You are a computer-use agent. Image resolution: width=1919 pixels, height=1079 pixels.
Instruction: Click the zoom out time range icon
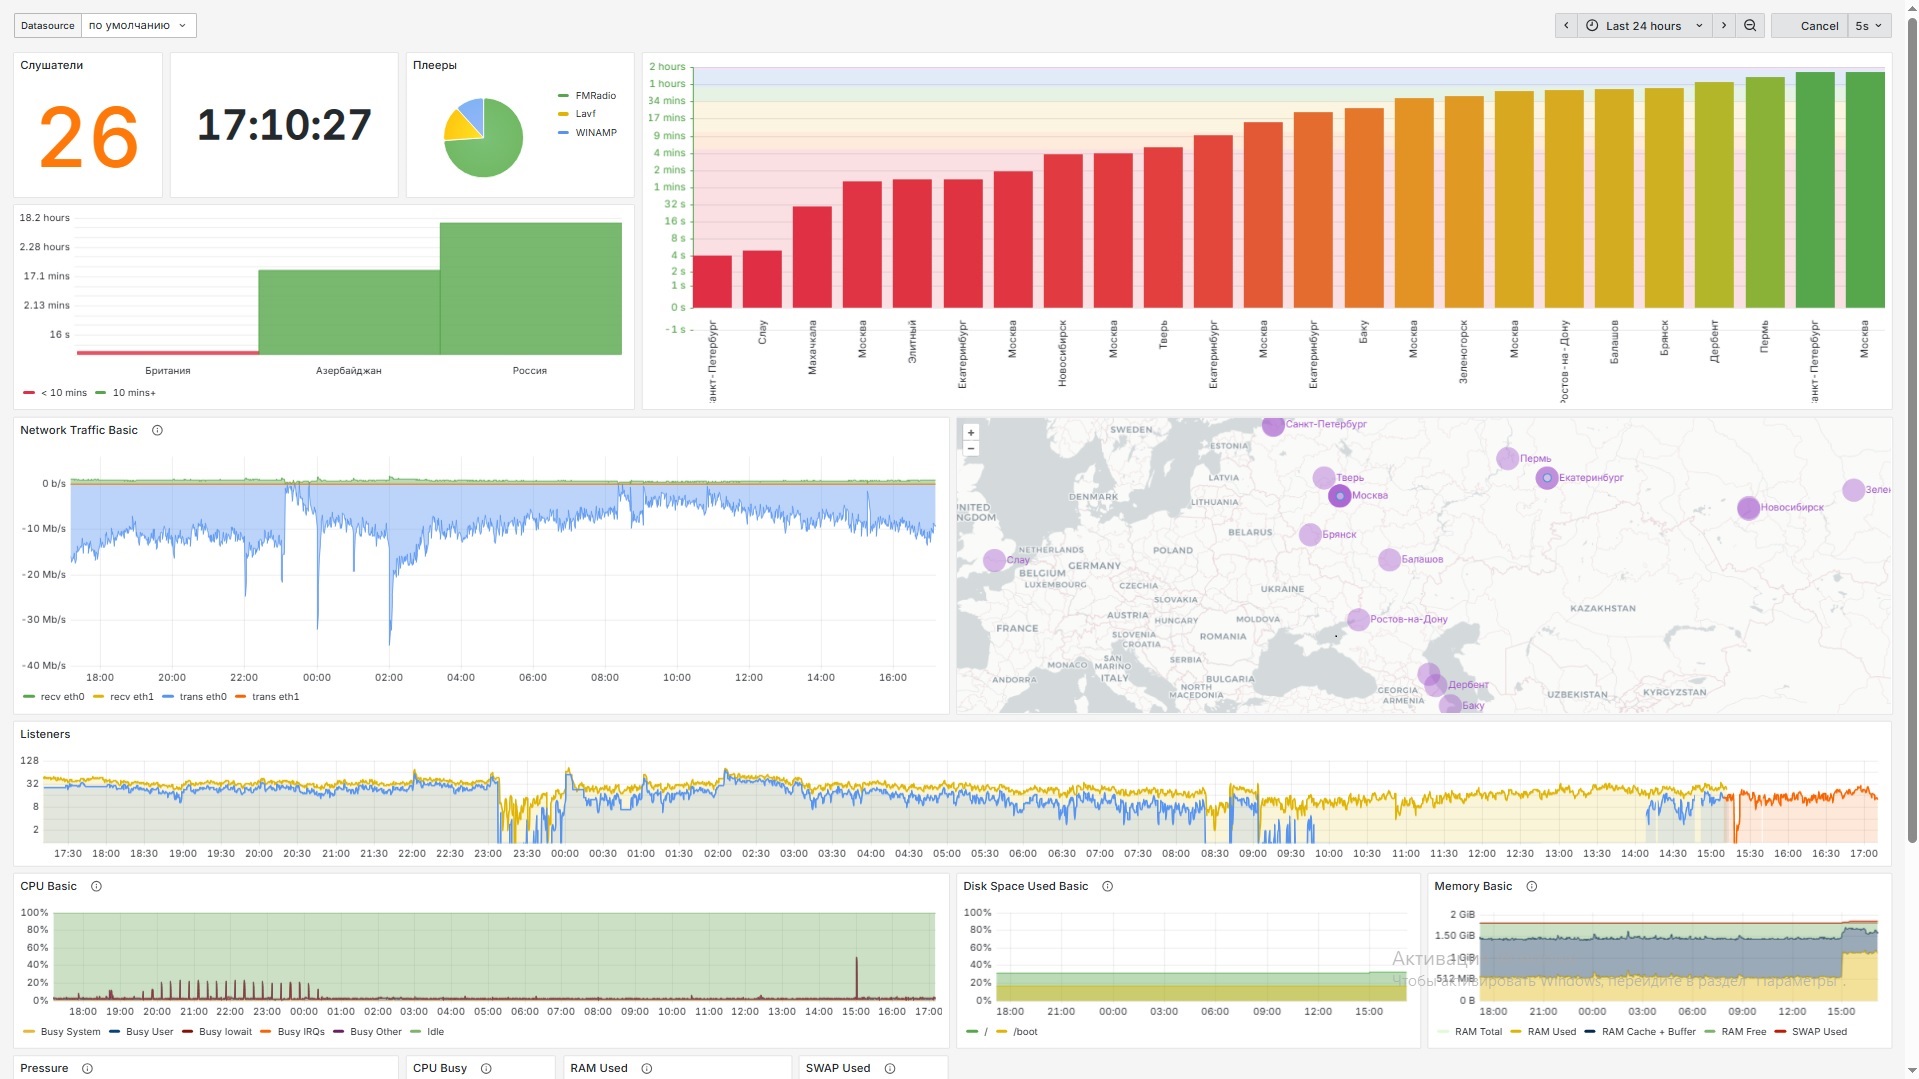[x=1750, y=26]
